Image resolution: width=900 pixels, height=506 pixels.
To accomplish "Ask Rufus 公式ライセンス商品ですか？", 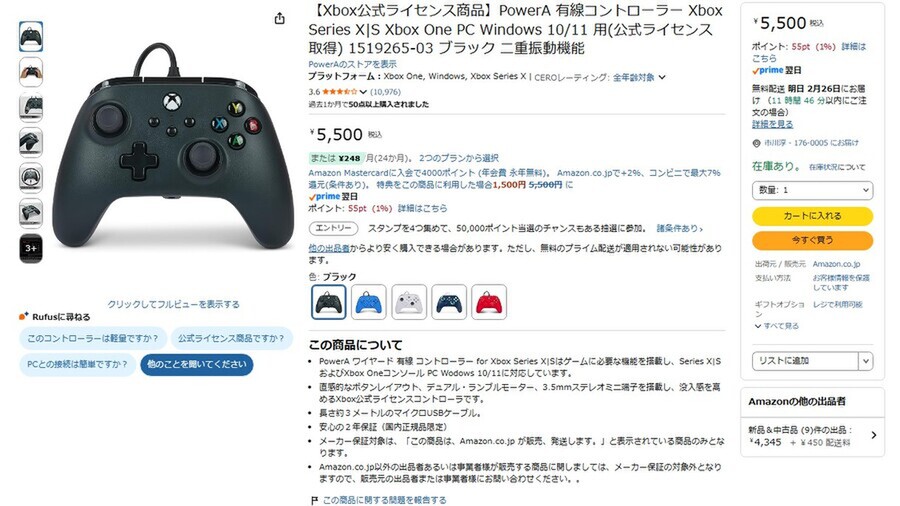I will click(231, 338).
